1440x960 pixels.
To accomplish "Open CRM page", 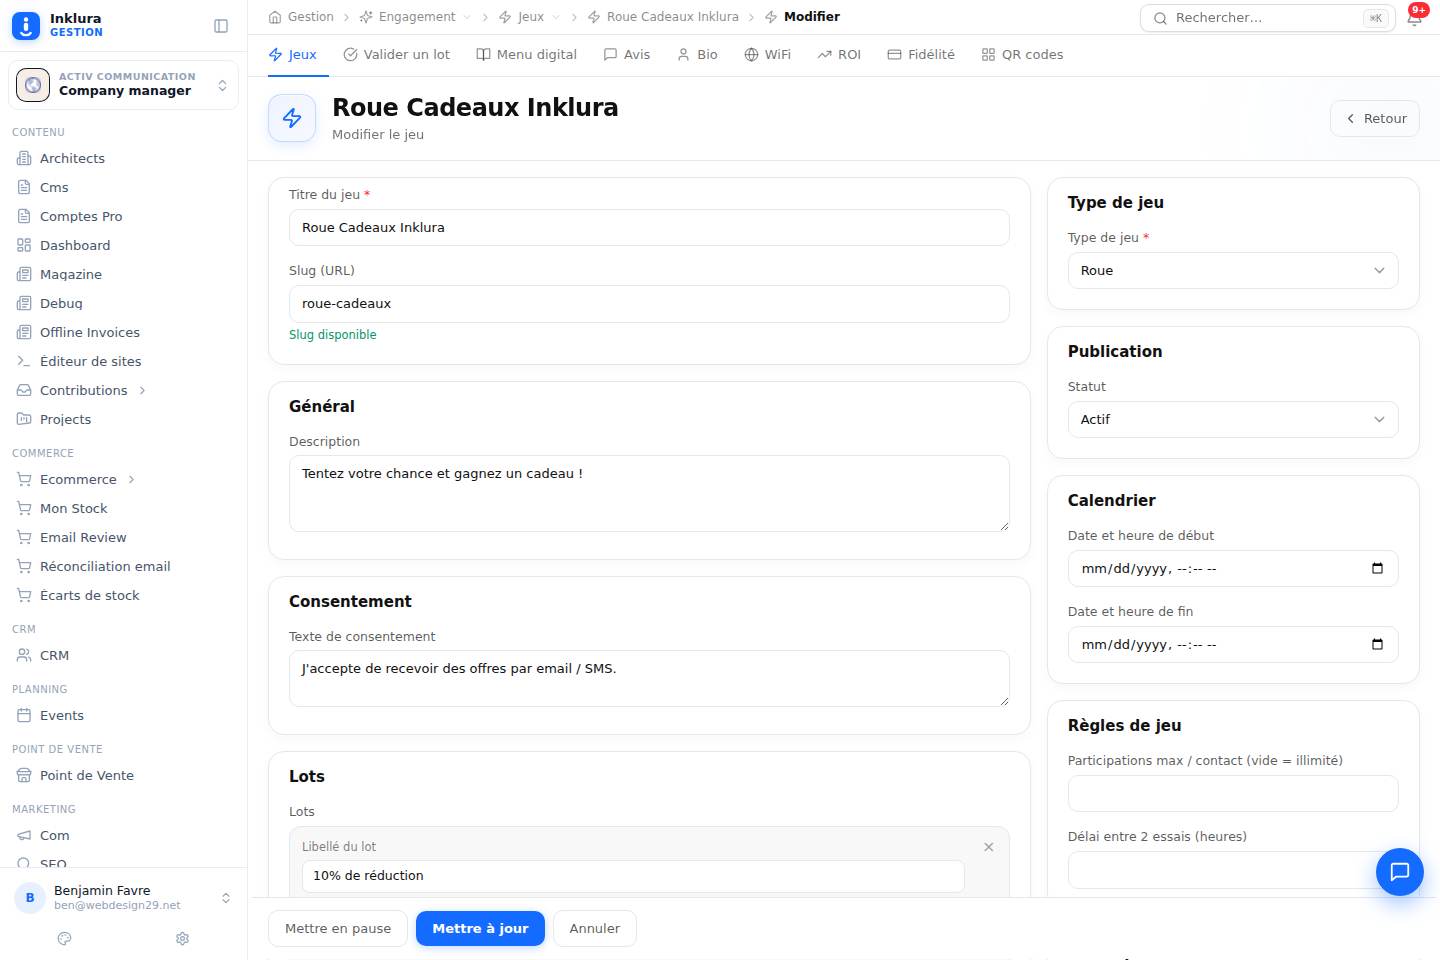I will (x=54, y=655).
